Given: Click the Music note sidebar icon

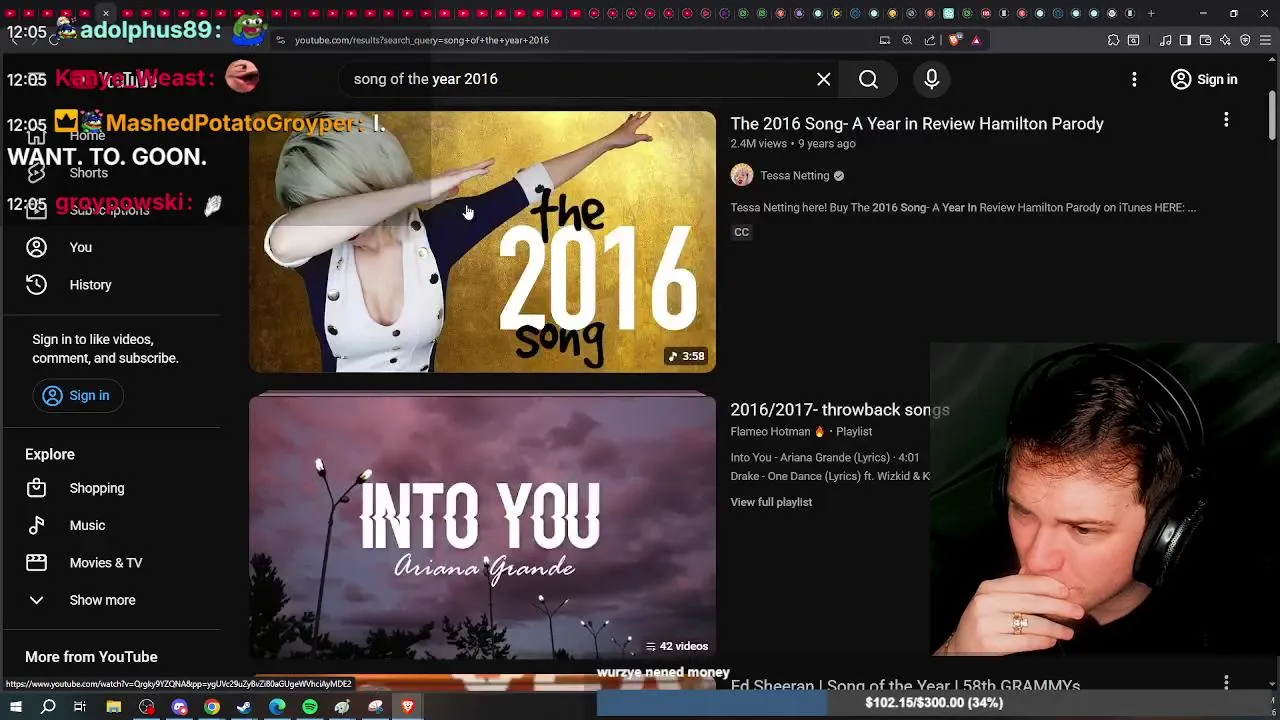Looking at the screenshot, I should [36, 525].
